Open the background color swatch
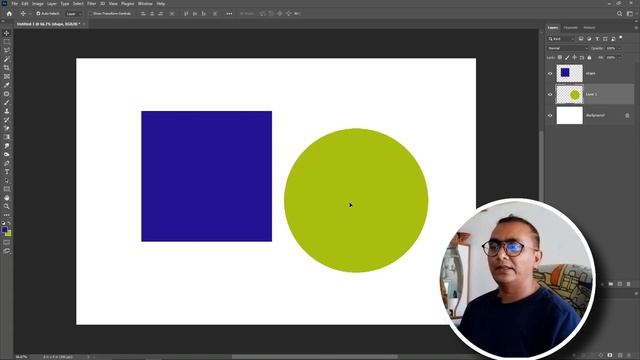Screen dimensions: 640x360 9,233
